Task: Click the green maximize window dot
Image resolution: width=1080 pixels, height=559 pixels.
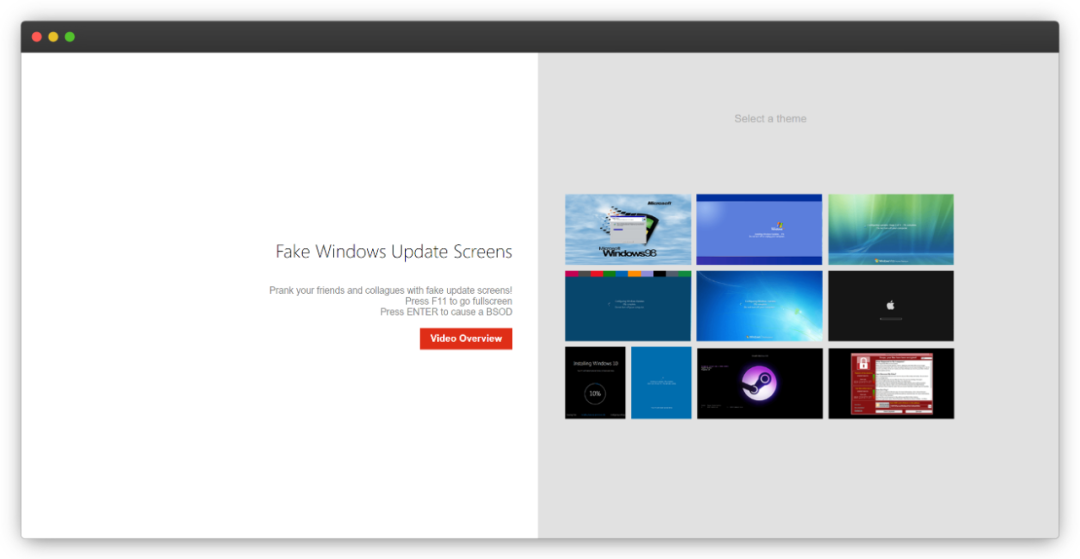Action: click(x=70, y=36)
